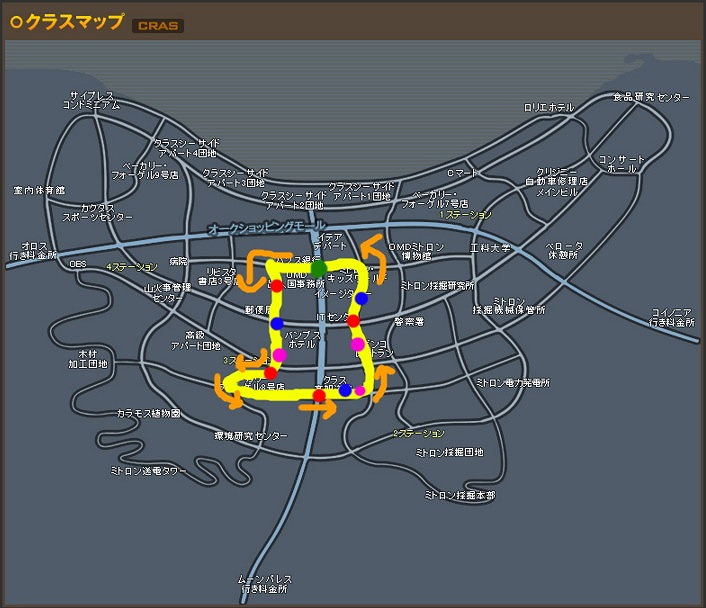The width and height of the screenshot is (706, 608).
Task: Select OMDミトロン博物館 label
Action: [416, 251]
